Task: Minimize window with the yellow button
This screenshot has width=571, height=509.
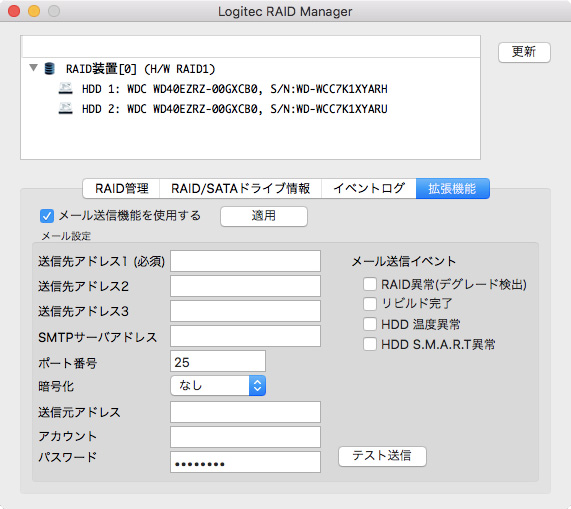Action: (x=34, y=11)
